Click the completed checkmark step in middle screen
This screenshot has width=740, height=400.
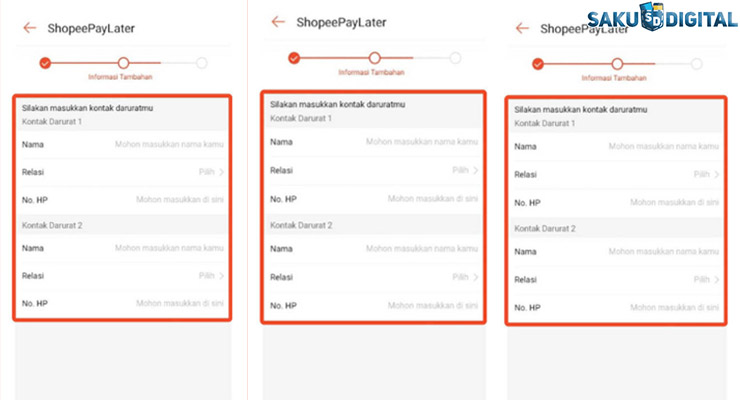pos(294,58)
